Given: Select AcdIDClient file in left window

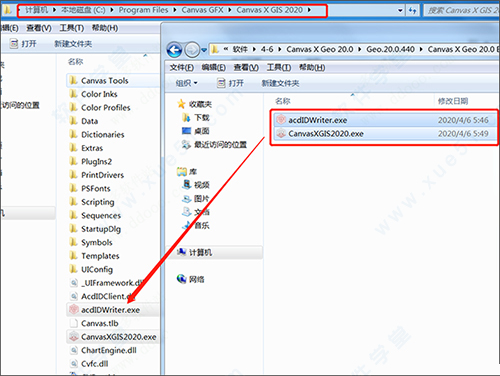Looking at the screenshot, I should [102, 296].
